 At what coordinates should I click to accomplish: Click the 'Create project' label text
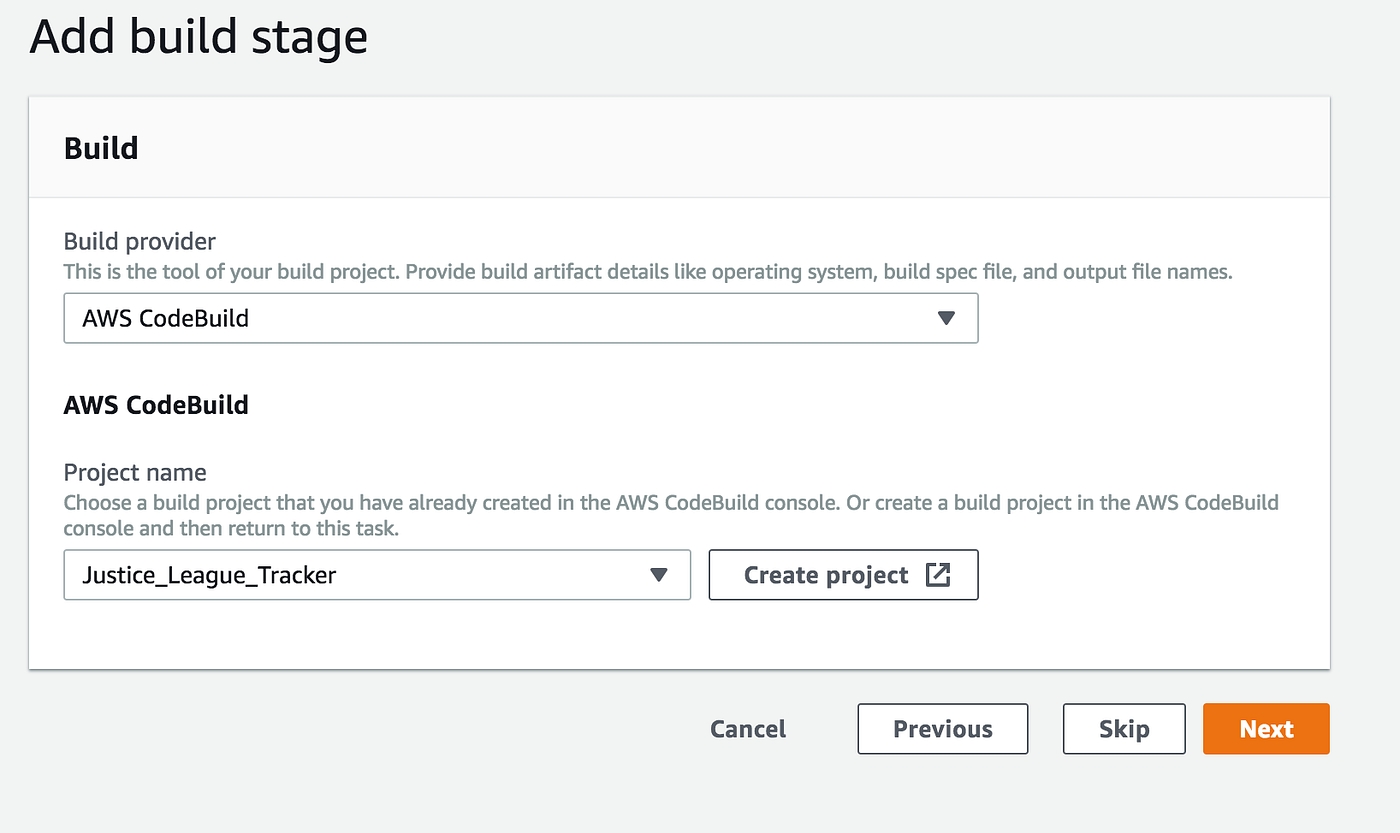click(826, 575)
